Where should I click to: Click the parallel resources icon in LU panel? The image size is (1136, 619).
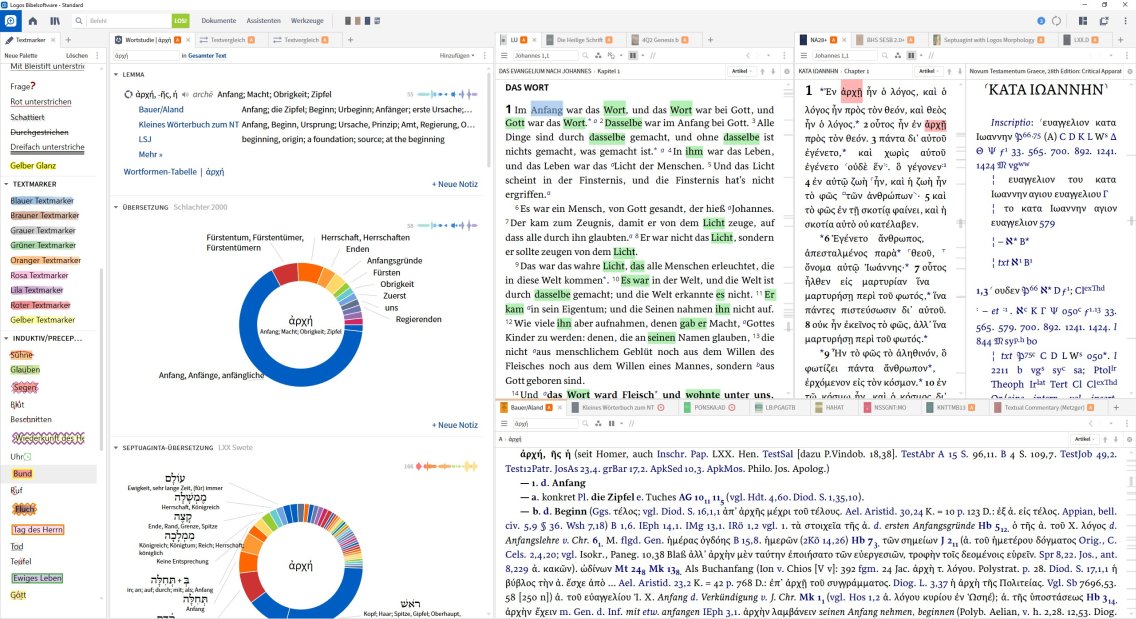(633, 56)
